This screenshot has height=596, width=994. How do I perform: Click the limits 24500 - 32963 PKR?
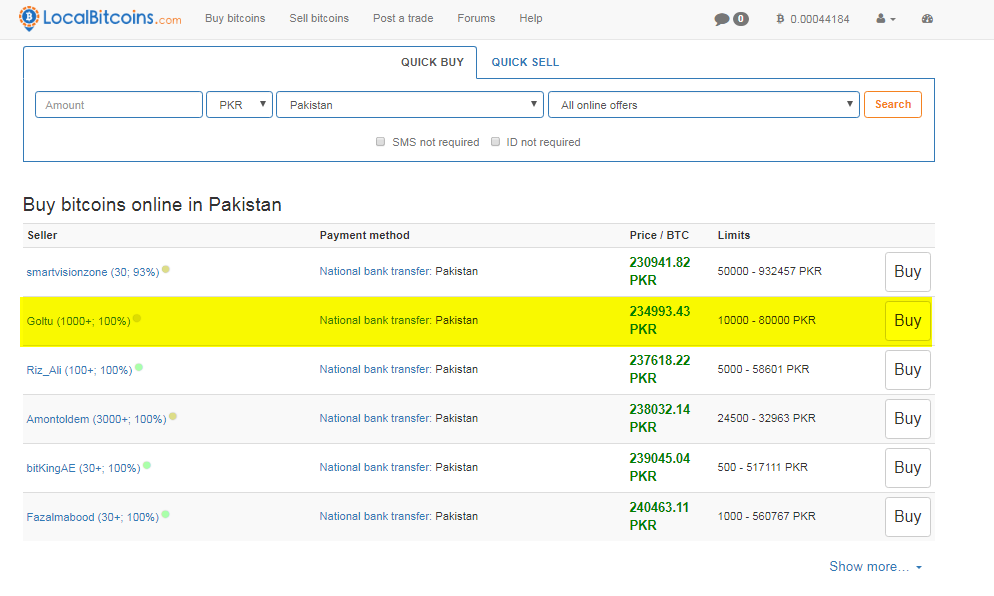click(766, 418)
